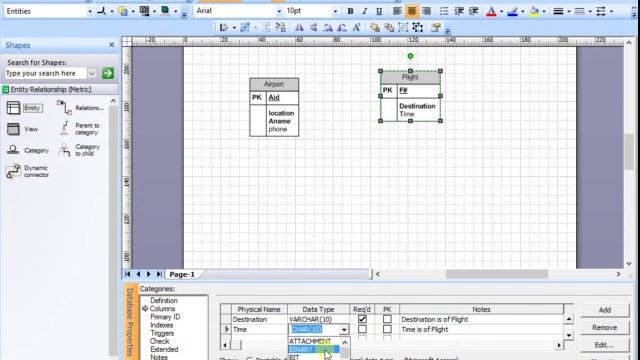Click the Edit... button

tap(604, 345)
